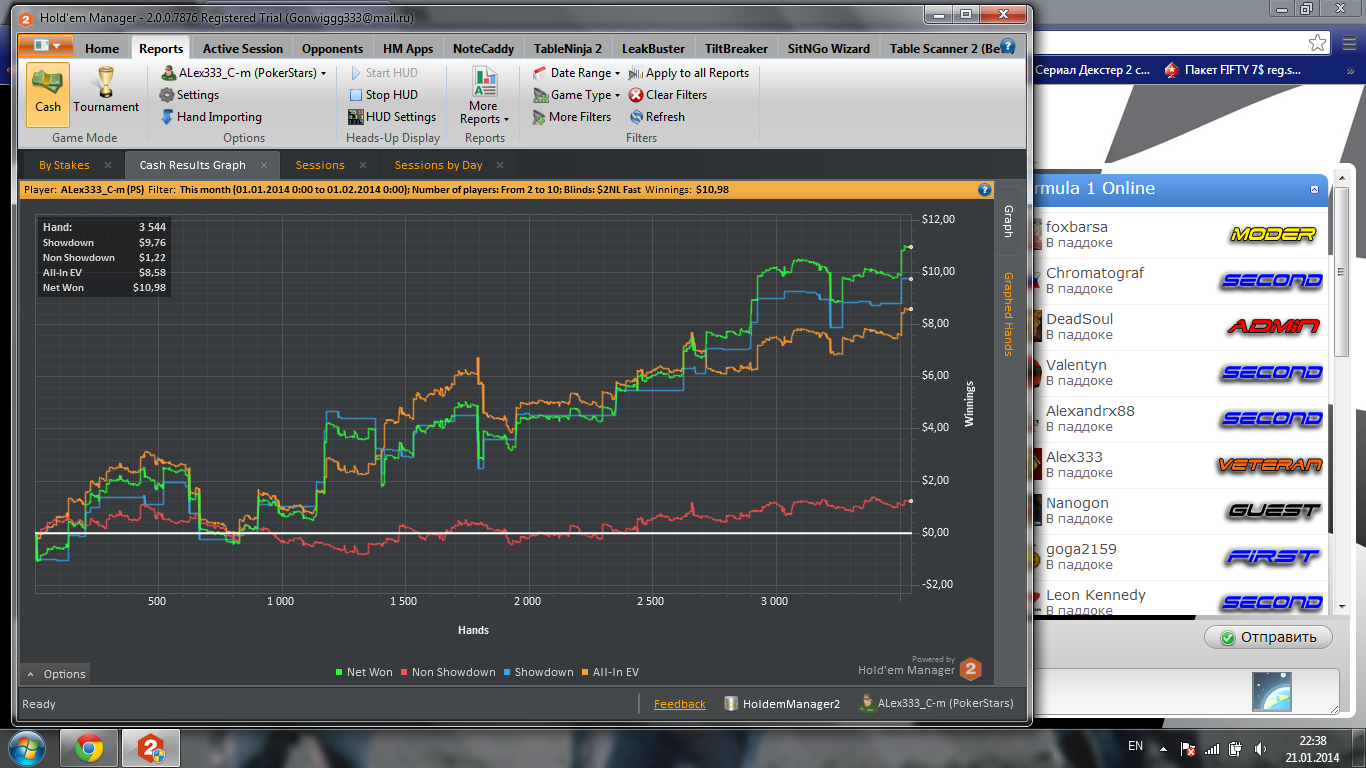Open NoteCaddy tab
1366x768 pixels.
[x=483, y=48]
